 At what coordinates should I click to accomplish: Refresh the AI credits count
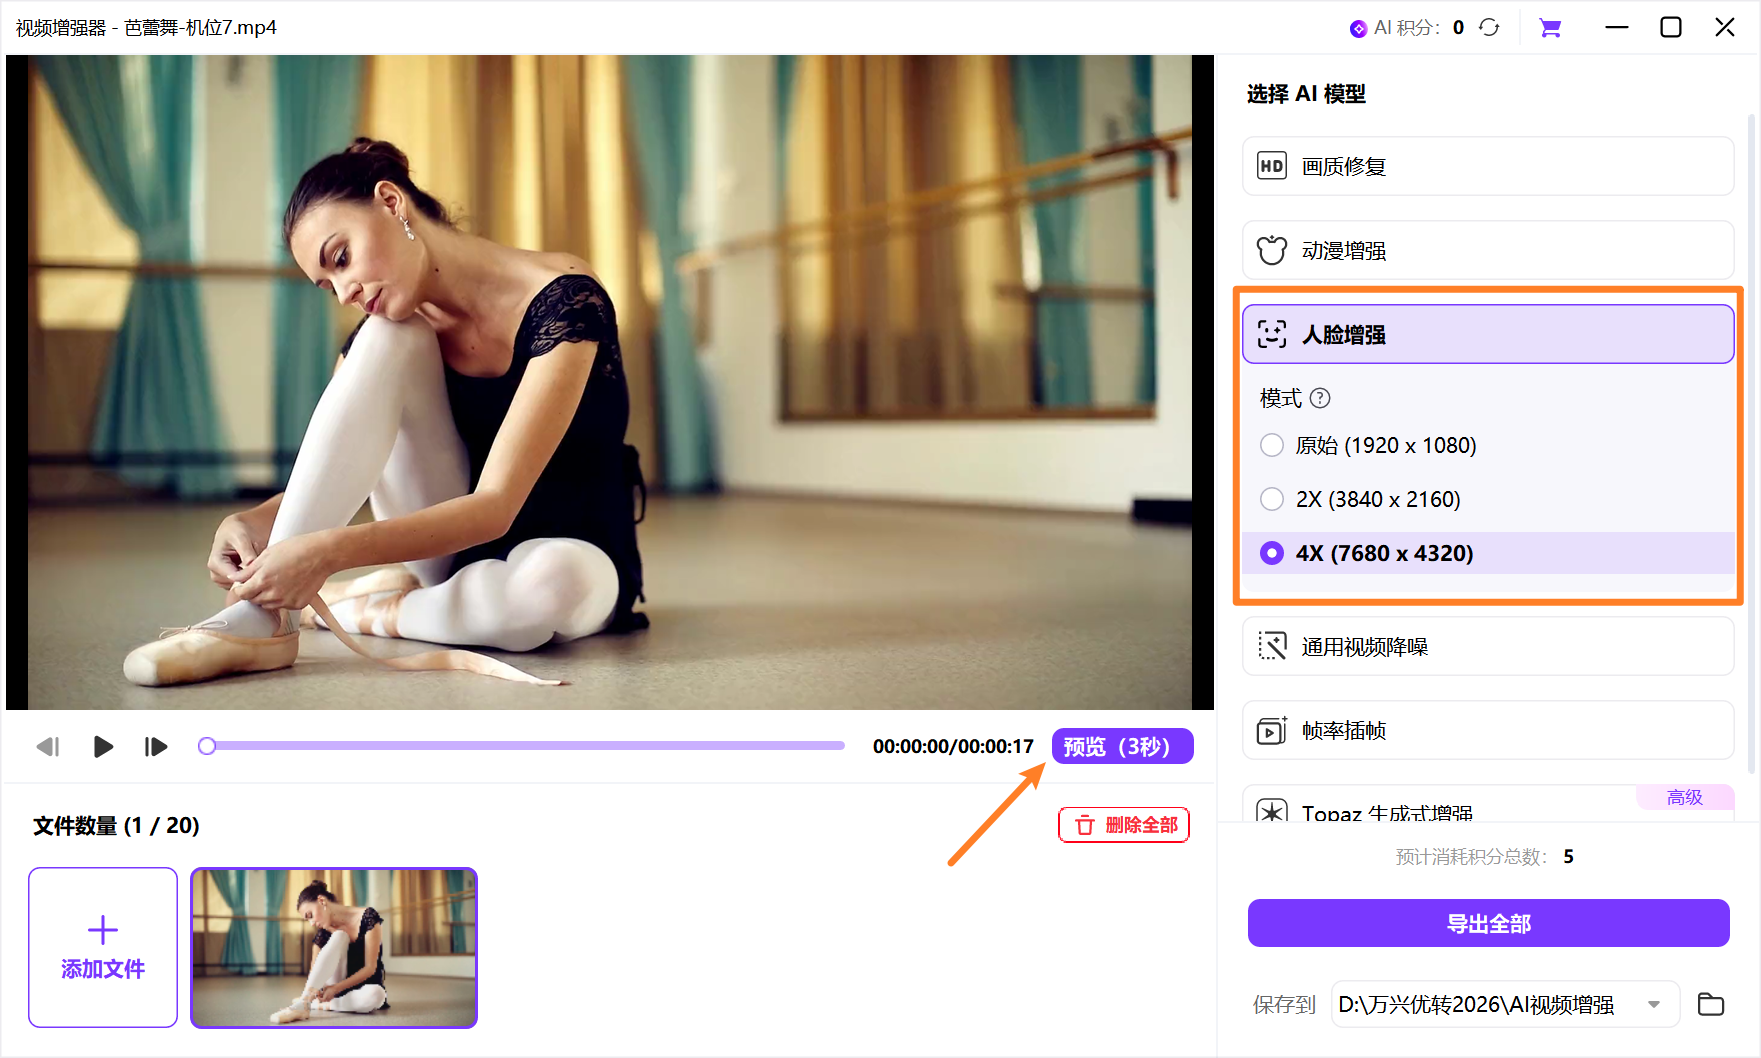[1489, 28]
